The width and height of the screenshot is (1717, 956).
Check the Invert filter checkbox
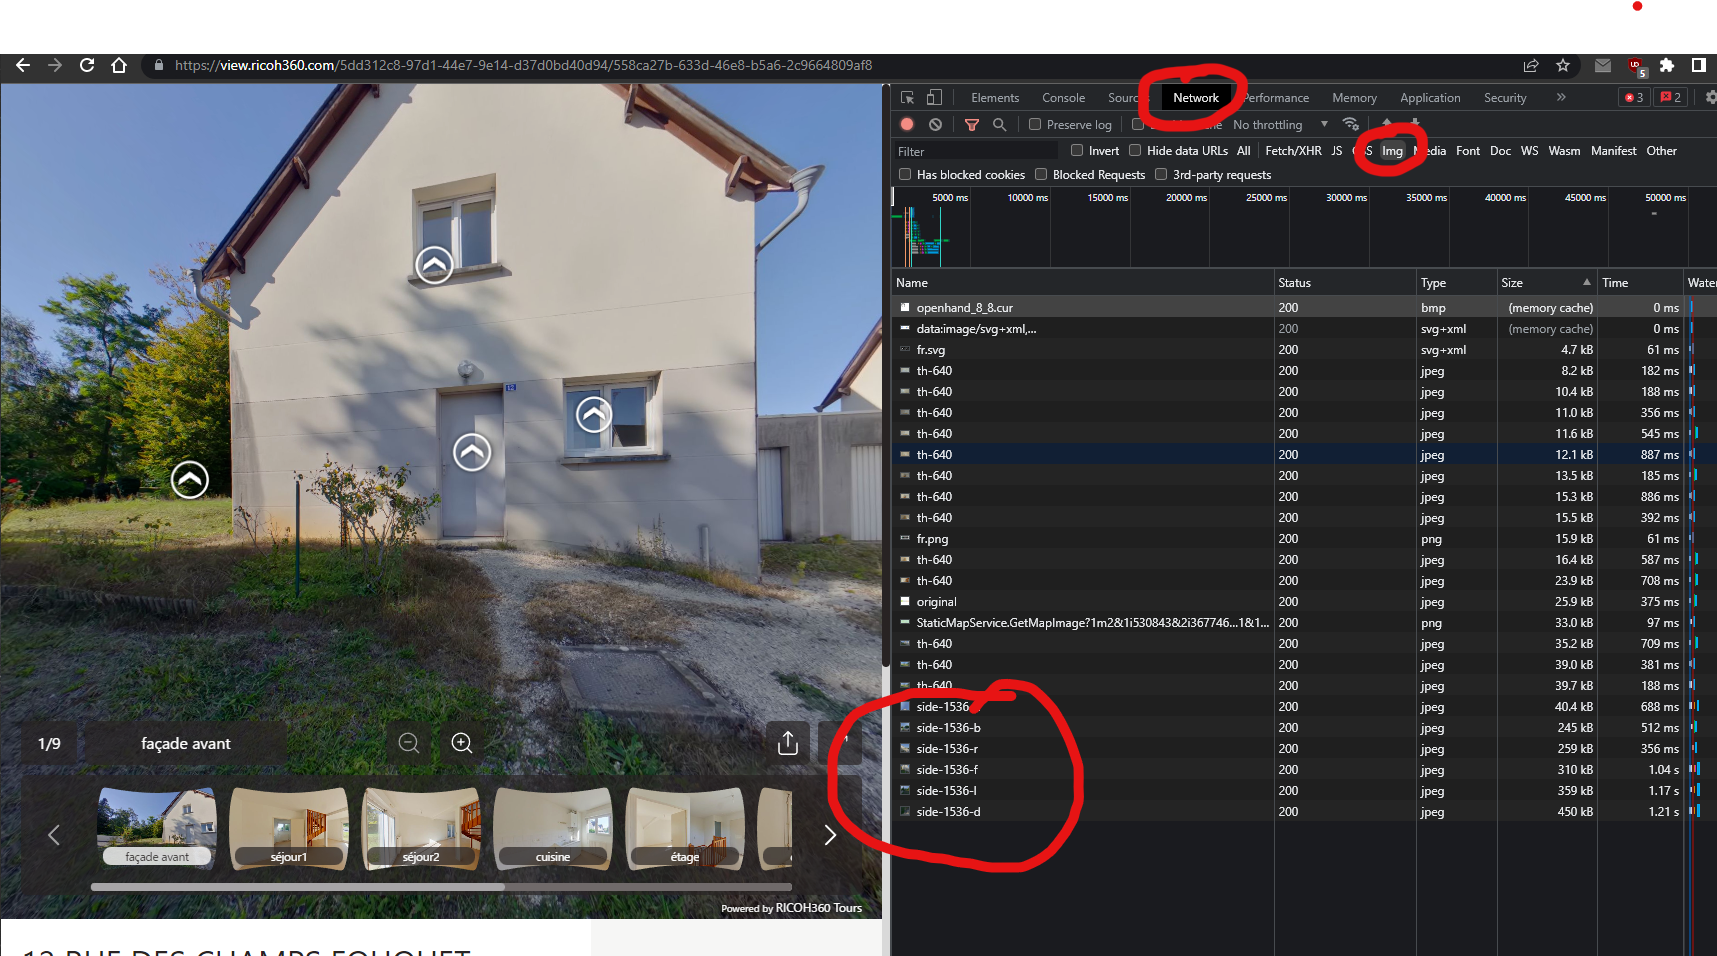[x=1077, y=151]
